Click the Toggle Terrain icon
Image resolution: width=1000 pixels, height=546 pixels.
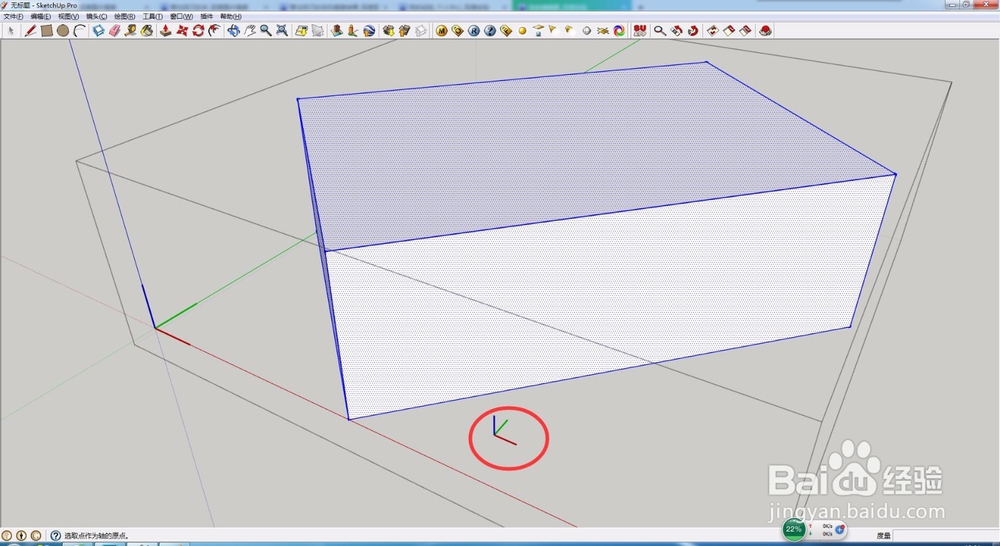pyautogui.click(x=318, y=31)
